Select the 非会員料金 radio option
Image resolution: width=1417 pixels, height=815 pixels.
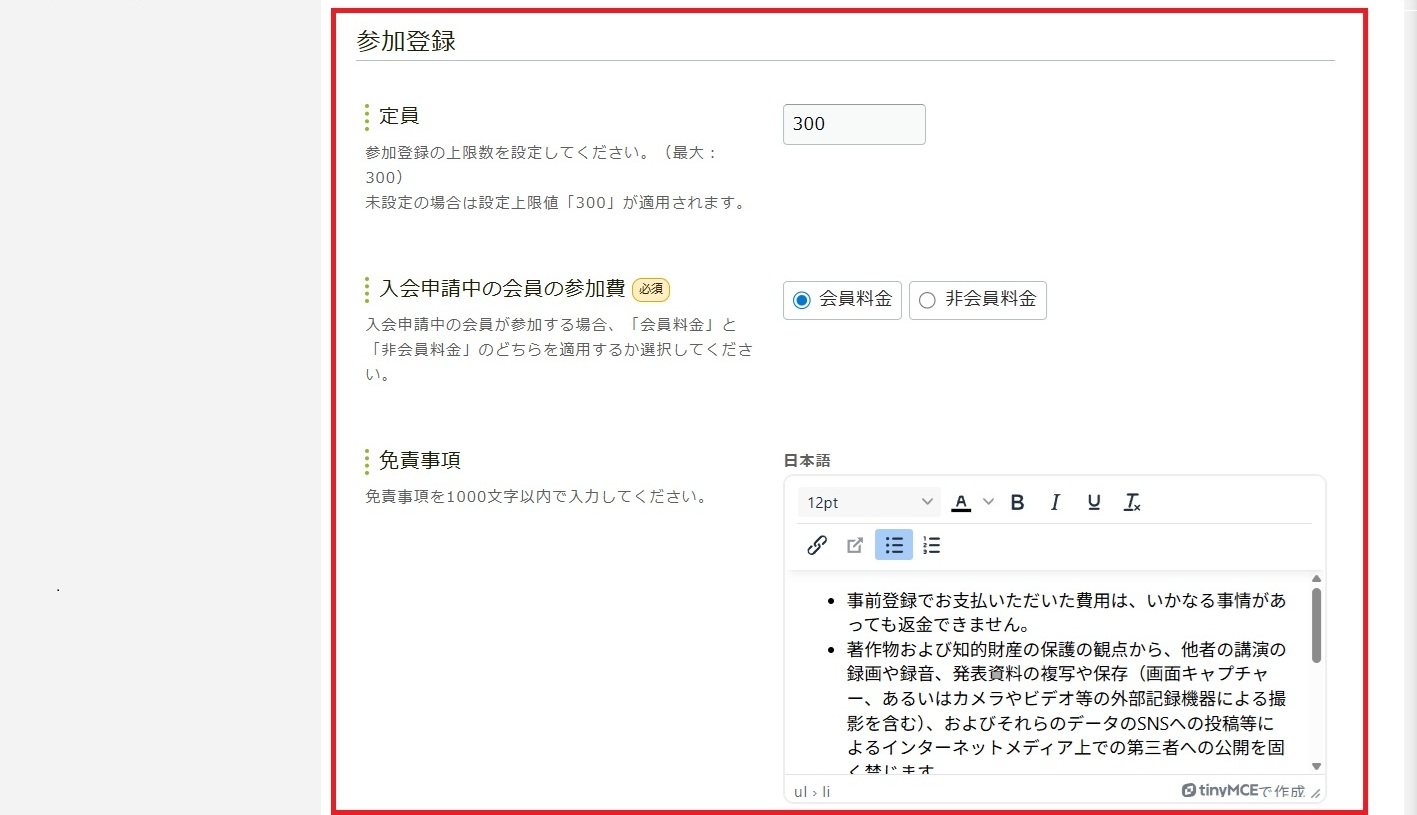point(927,300)
